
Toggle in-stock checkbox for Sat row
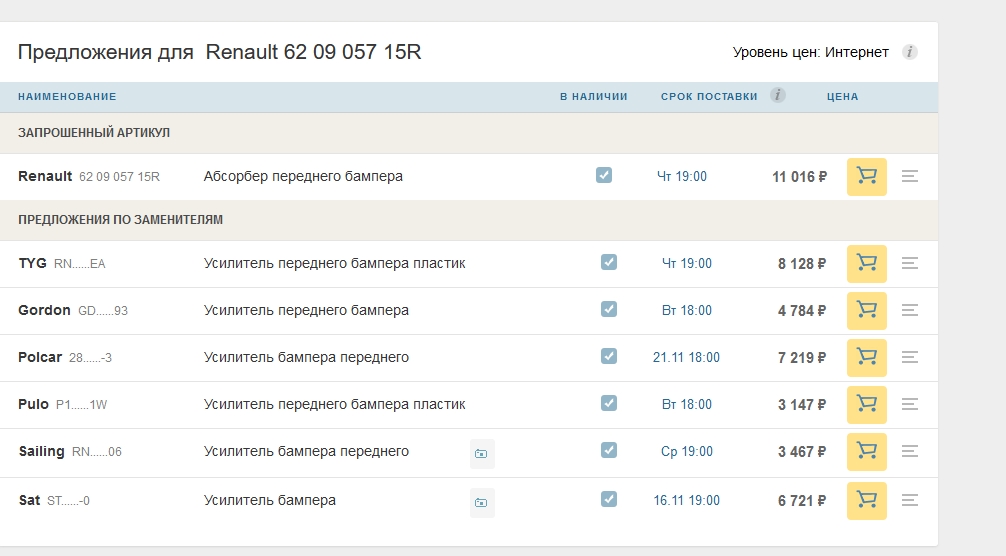tap(609, 499)
